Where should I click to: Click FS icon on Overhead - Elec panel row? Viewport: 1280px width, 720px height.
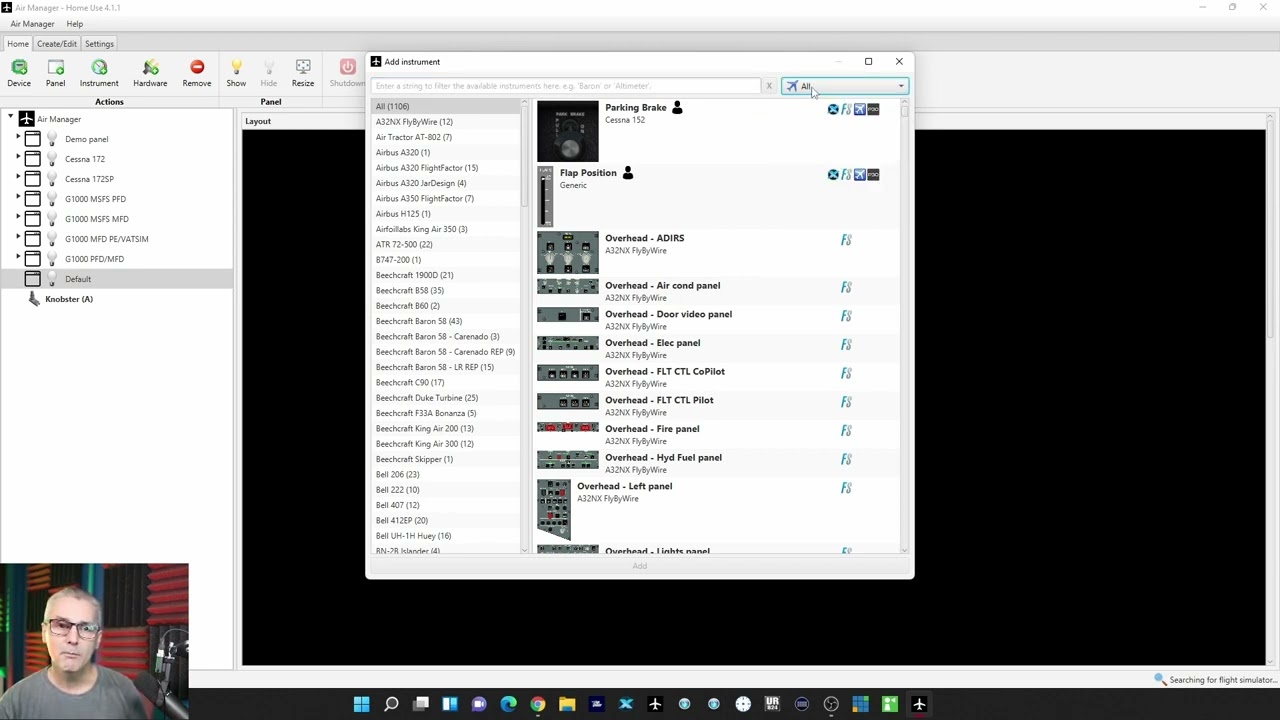coord(846,345)
